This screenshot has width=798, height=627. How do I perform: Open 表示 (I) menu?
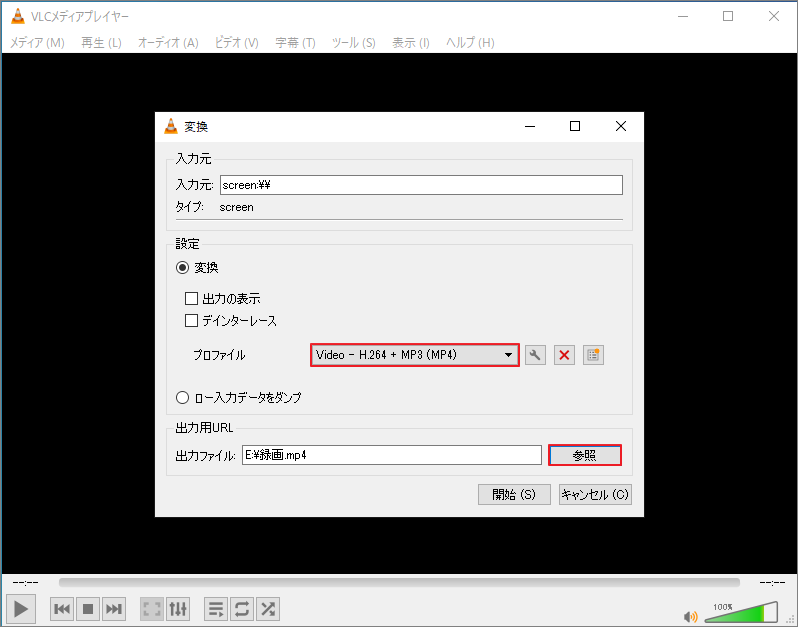[411, 43]
